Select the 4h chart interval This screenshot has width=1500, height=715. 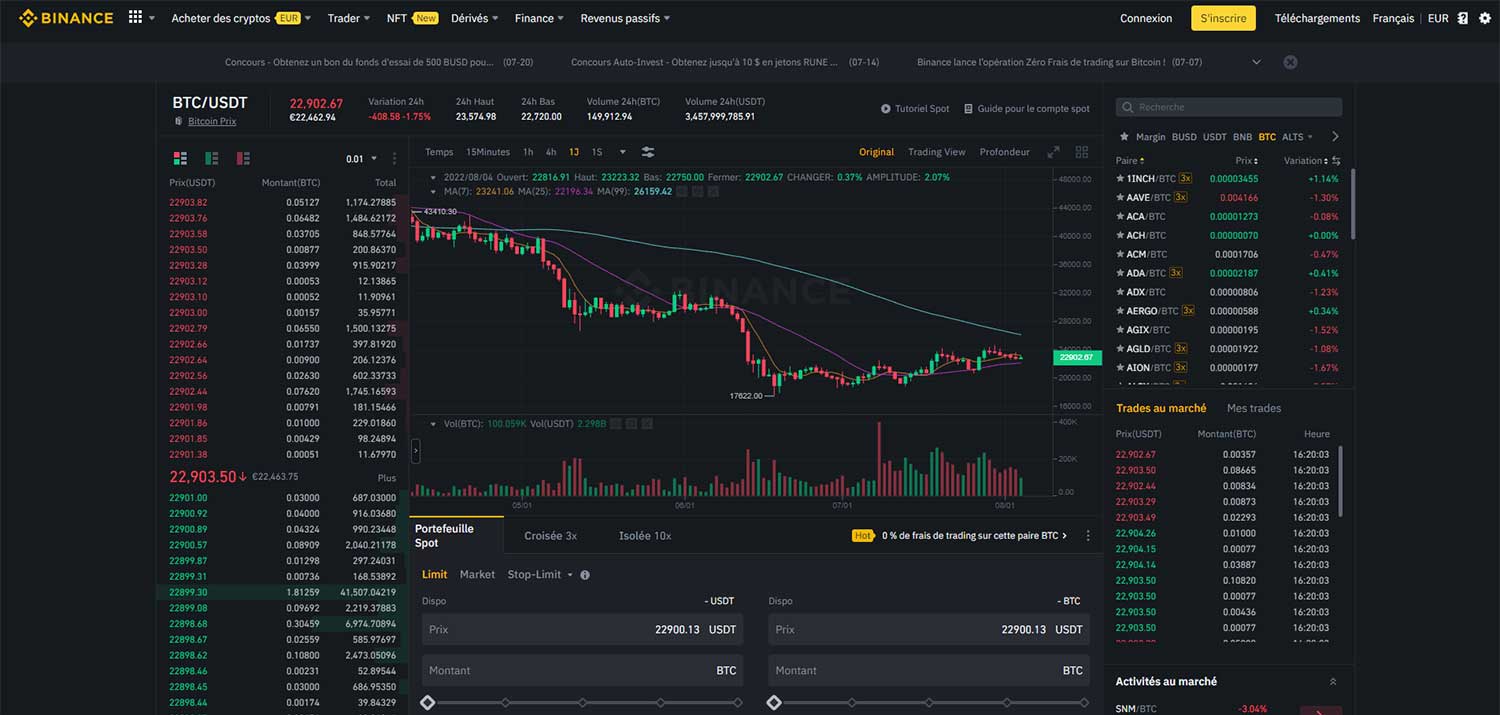coord(551,152)
